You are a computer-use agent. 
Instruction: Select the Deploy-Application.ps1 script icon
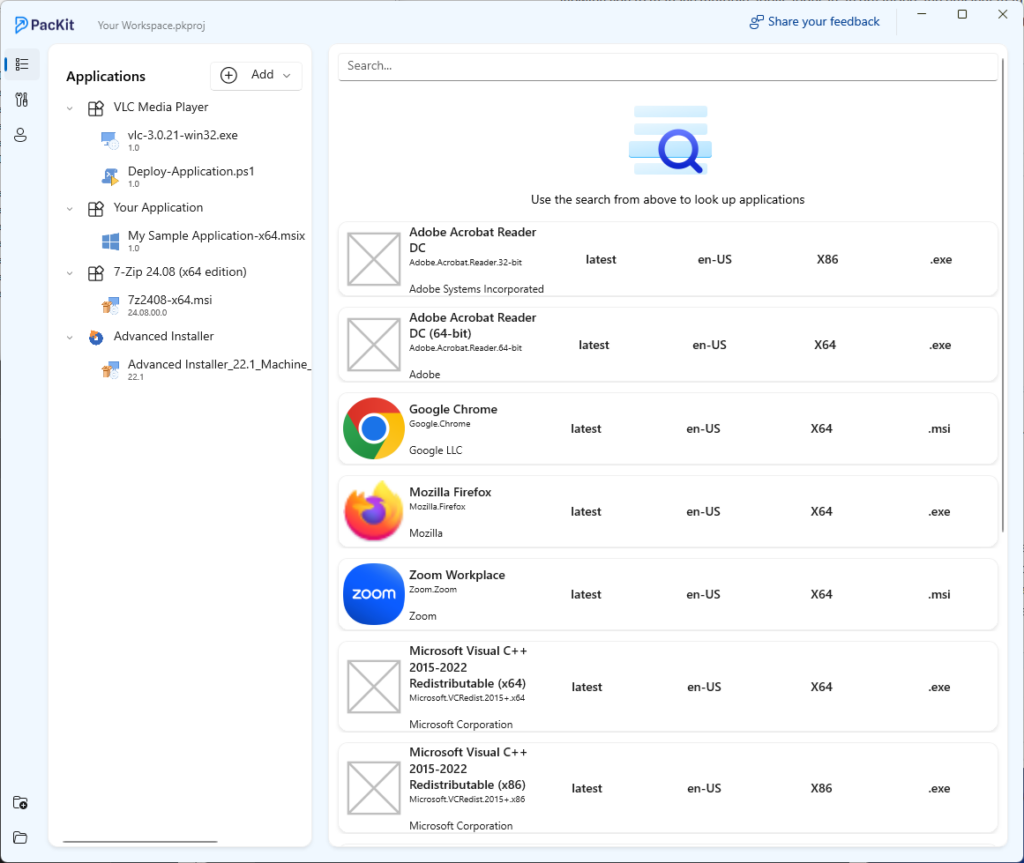point(109,175)
